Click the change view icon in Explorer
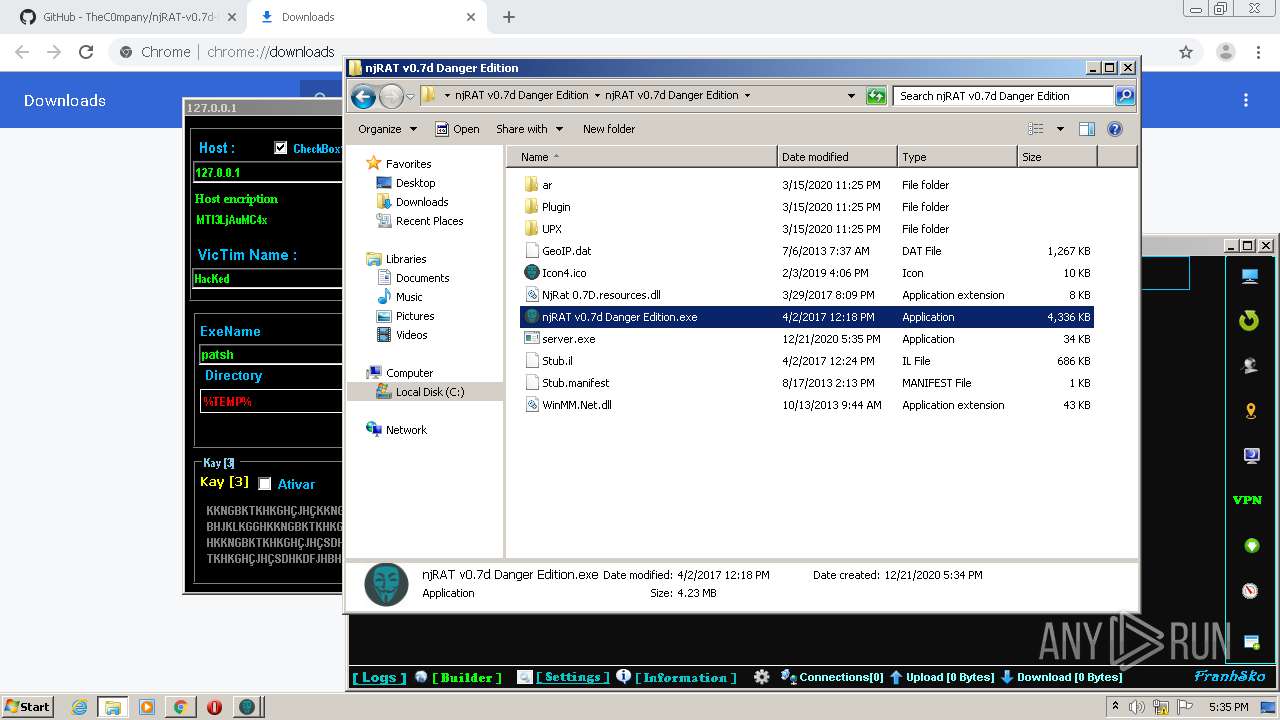 point(1036,129)
